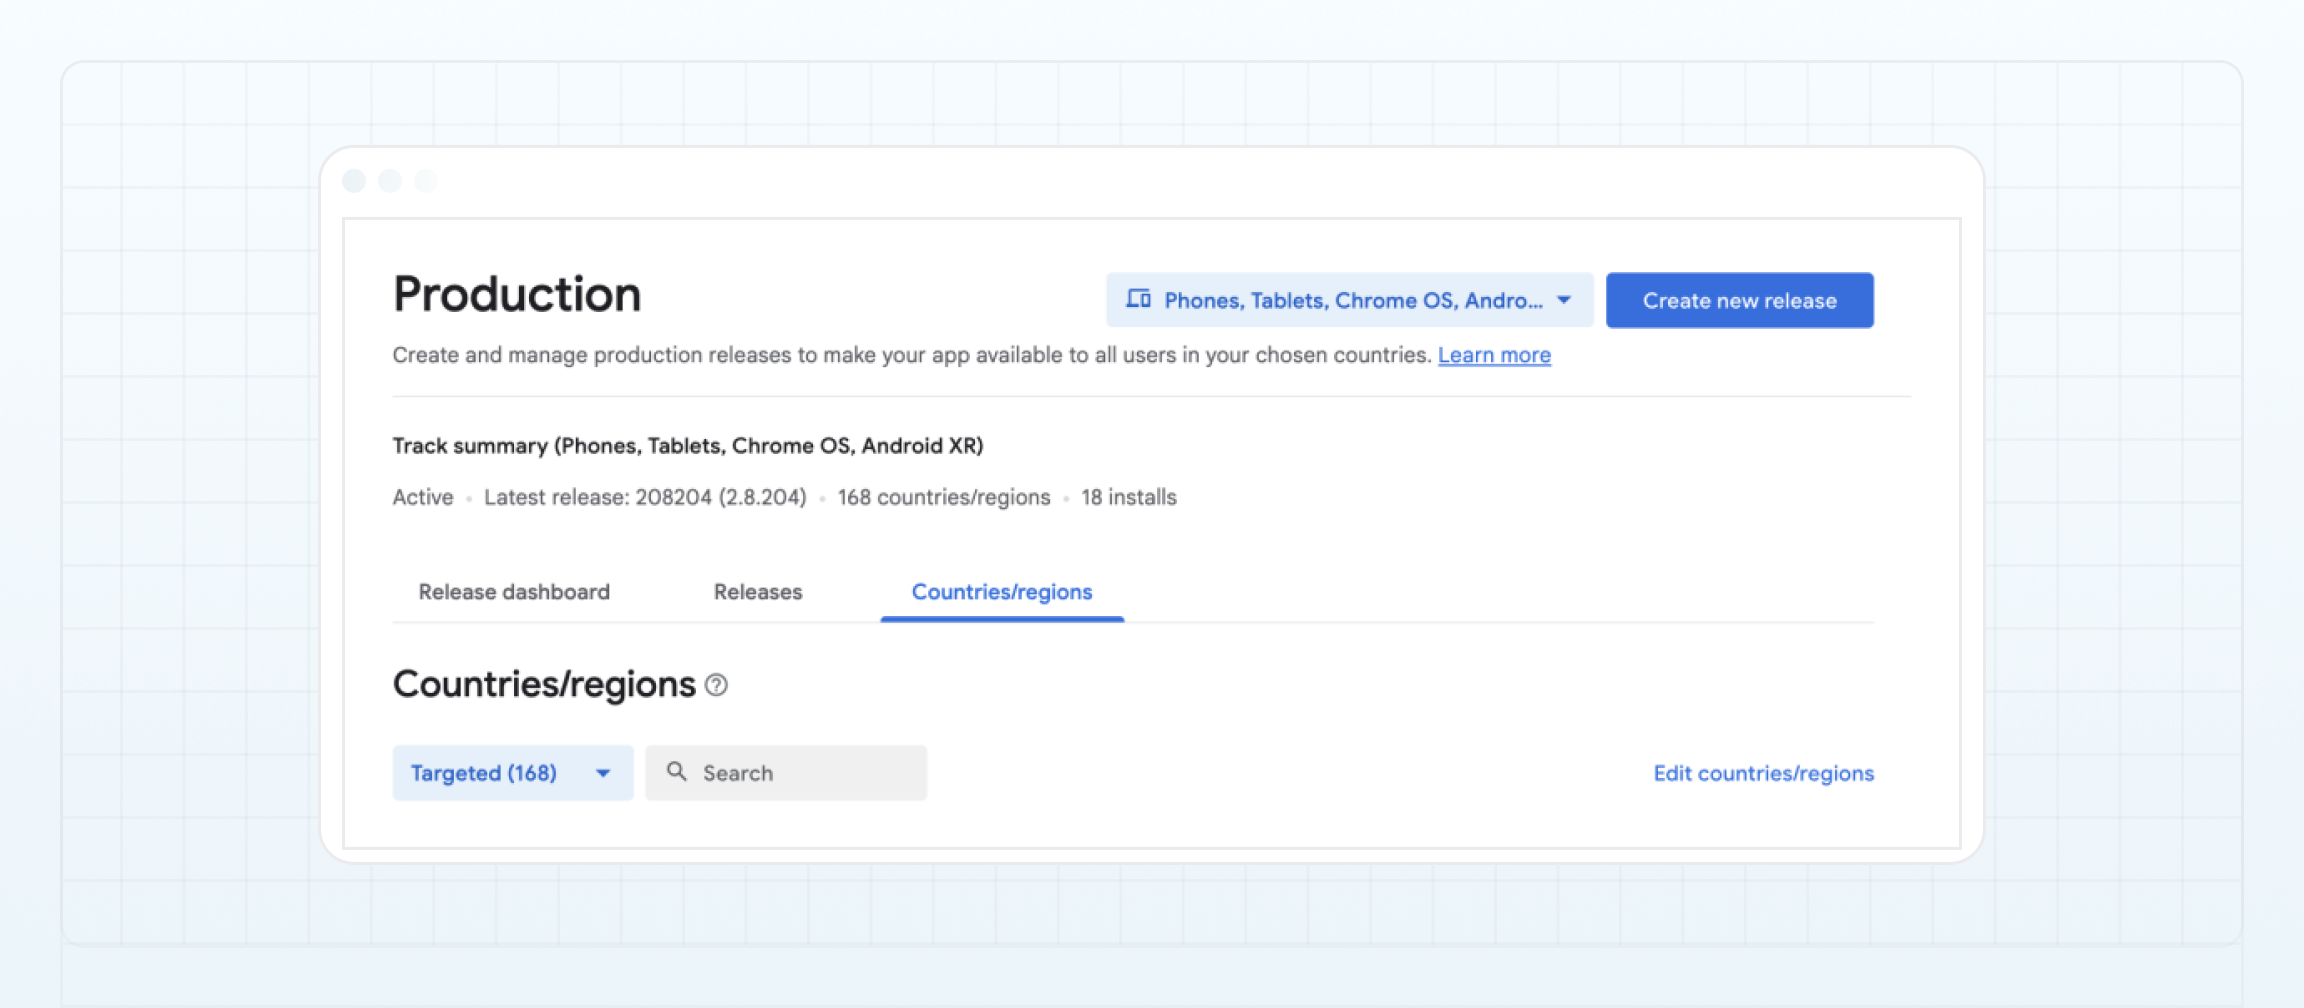
Task: Click the help icon beside Countries/regions heading
Action: click(714, 685)
